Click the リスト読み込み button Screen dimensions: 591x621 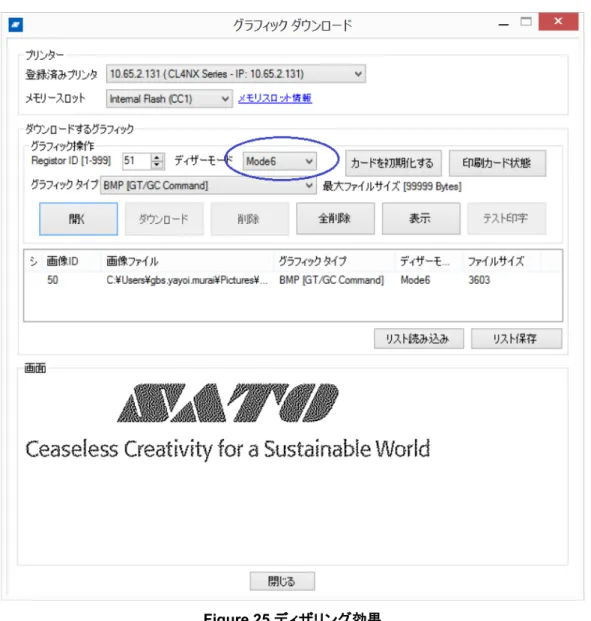click(x=419, y=339)
